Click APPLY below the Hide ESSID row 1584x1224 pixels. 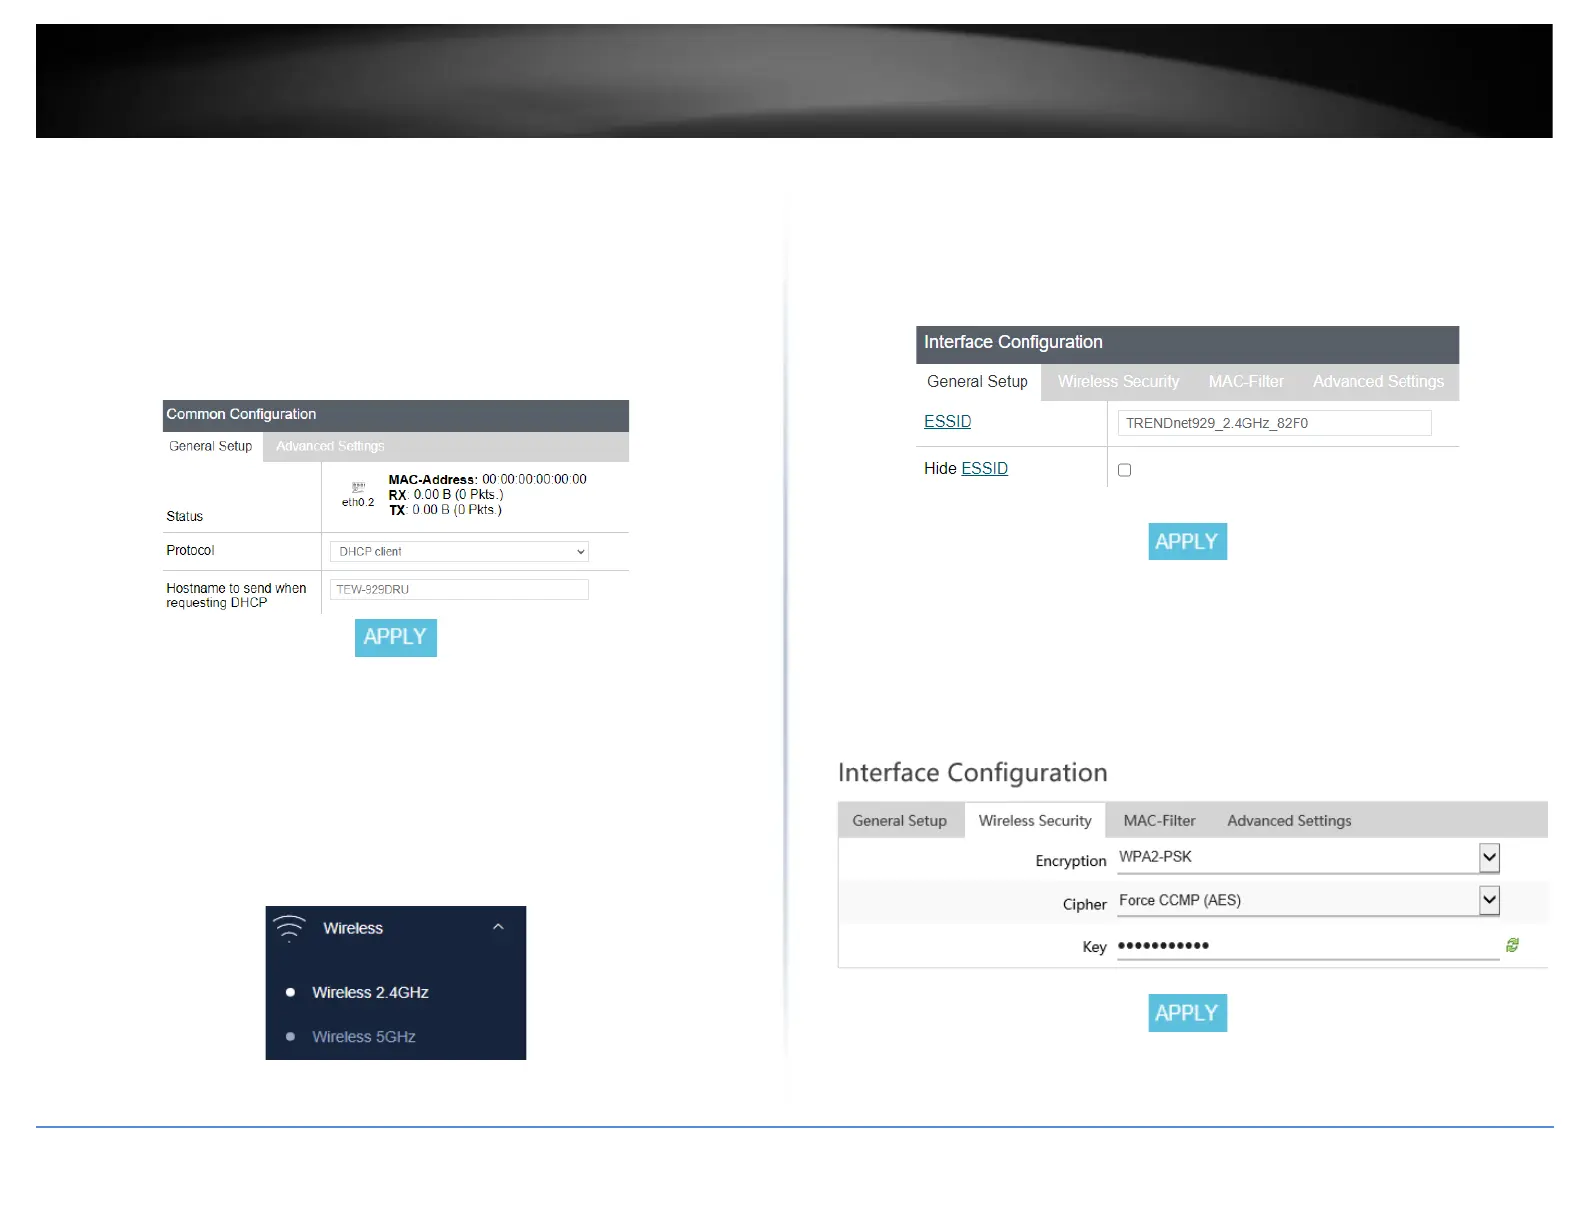[x=1187, y=542]
